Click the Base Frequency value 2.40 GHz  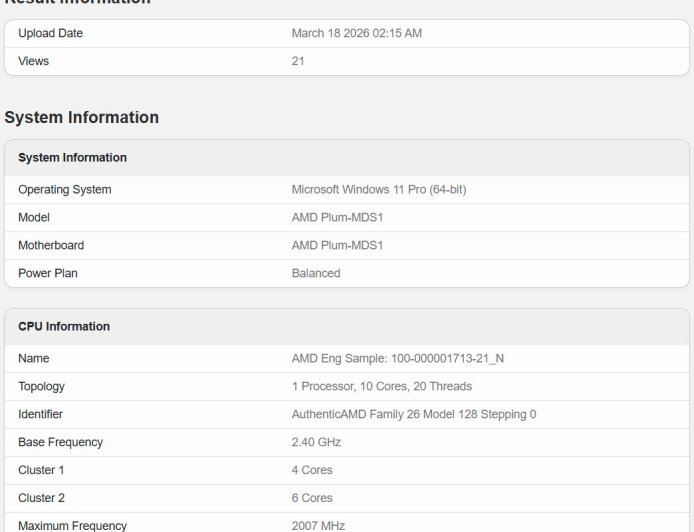pyautogui.click(x=316, y=442)
